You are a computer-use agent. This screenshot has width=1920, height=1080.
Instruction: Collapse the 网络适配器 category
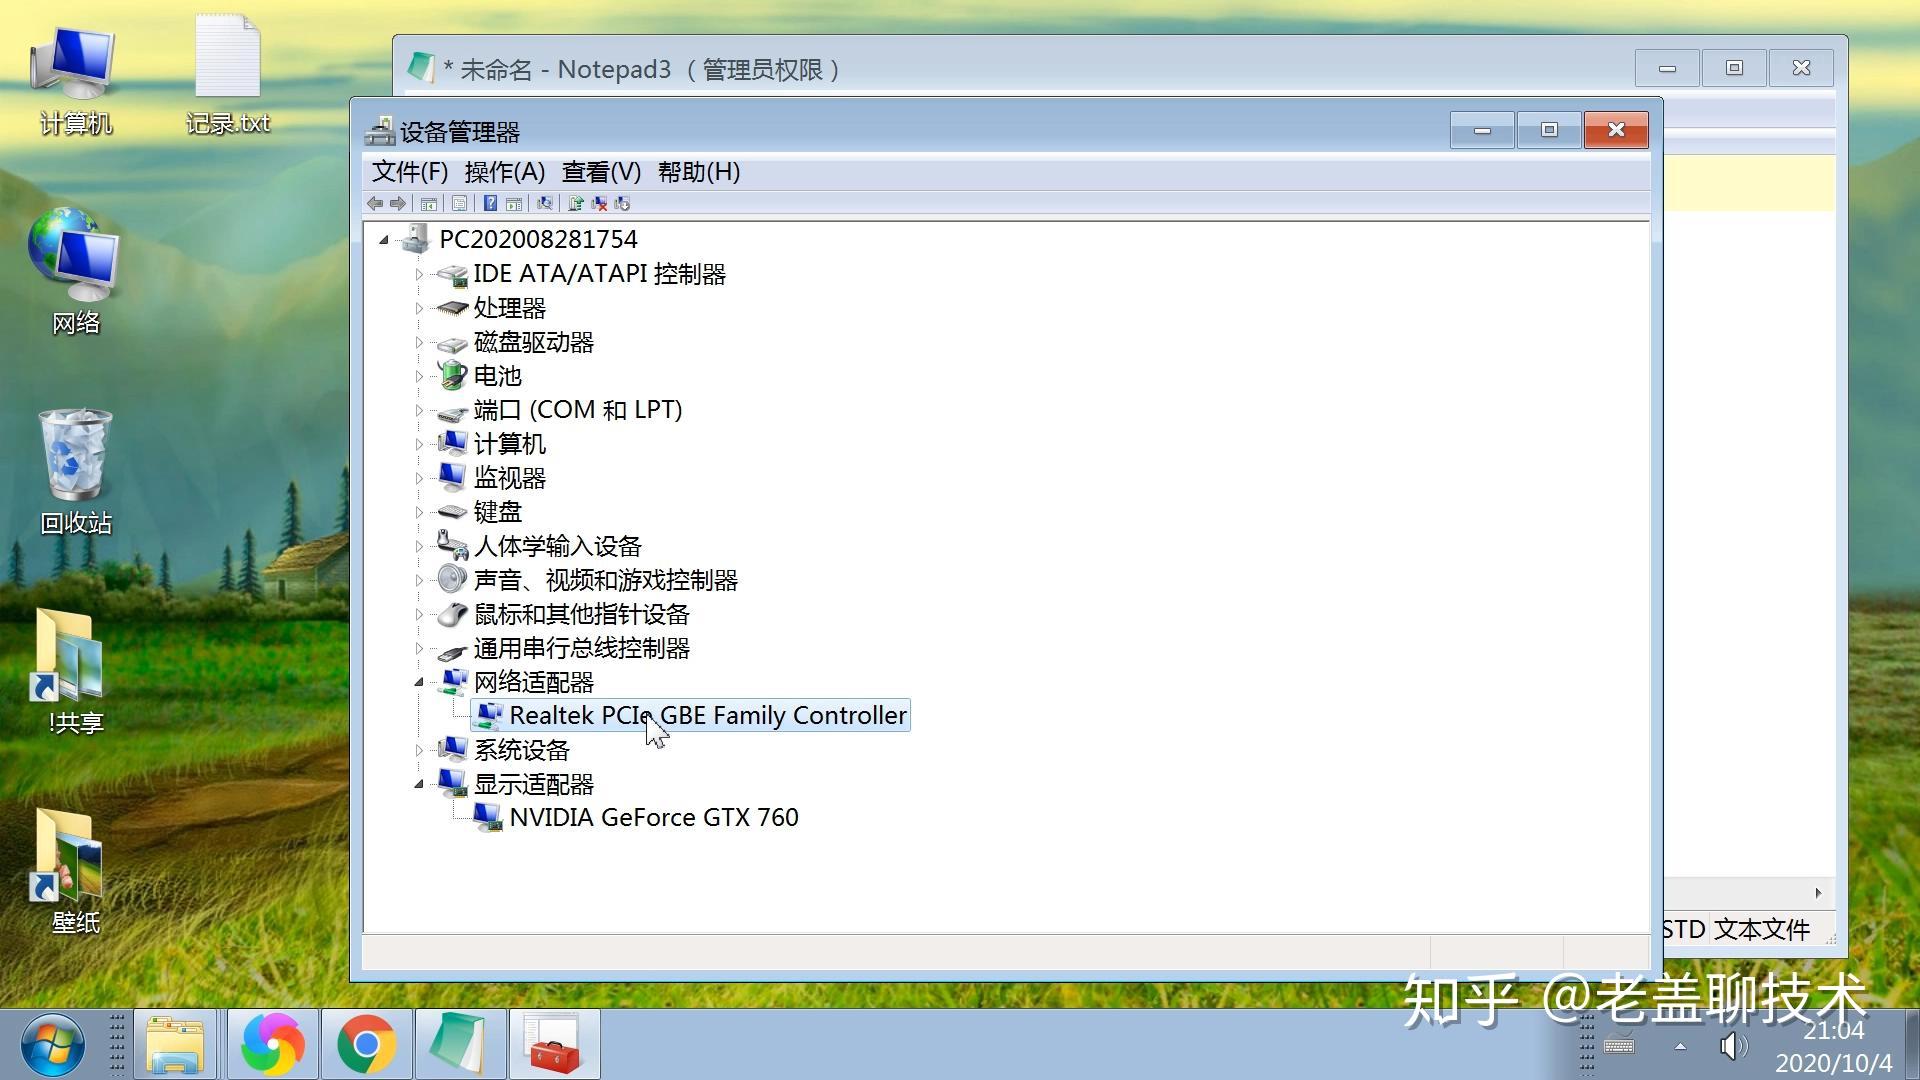pos(419,682)
